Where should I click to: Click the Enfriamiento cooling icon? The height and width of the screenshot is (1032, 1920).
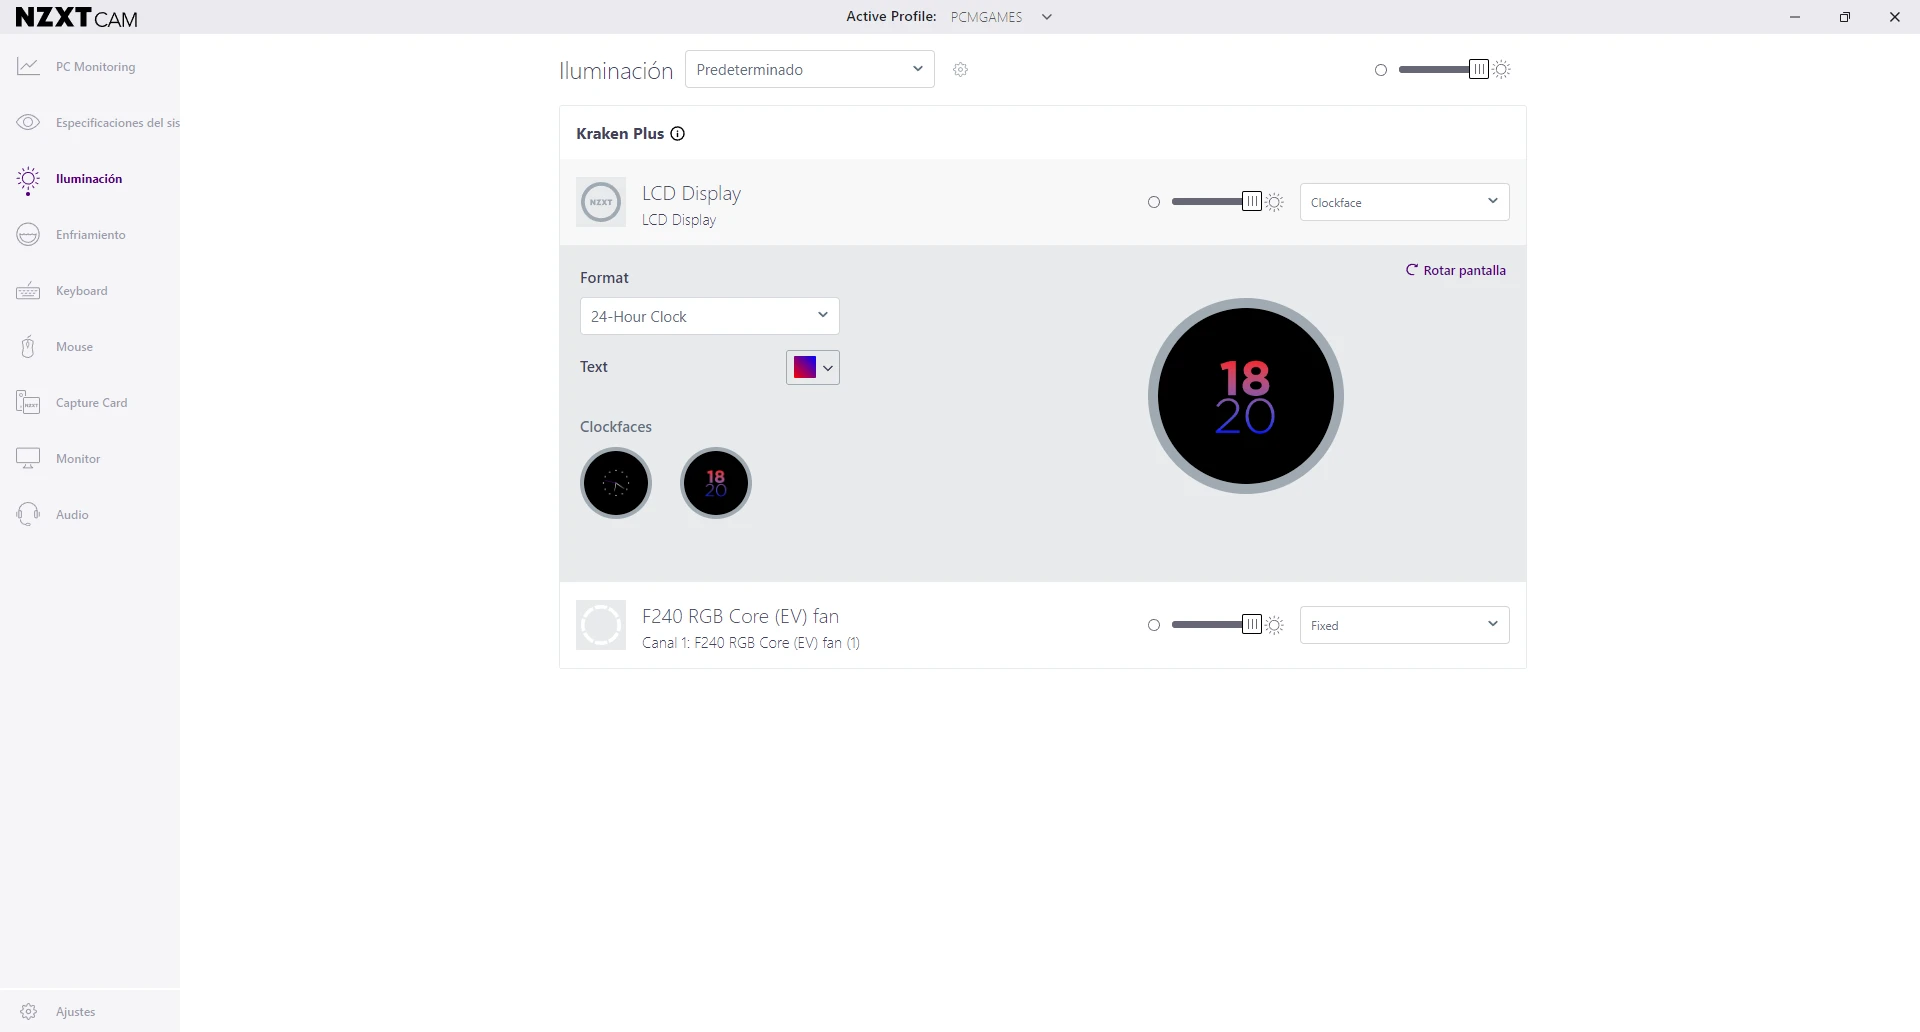click(28, 234)
